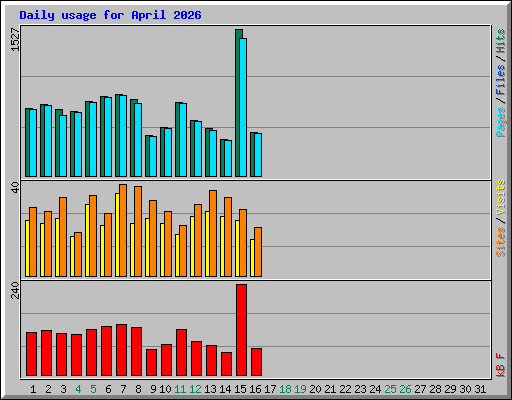512x400 pixels.
Task: Click the "Hits" legend label
Action: click(x=500, y=41)
